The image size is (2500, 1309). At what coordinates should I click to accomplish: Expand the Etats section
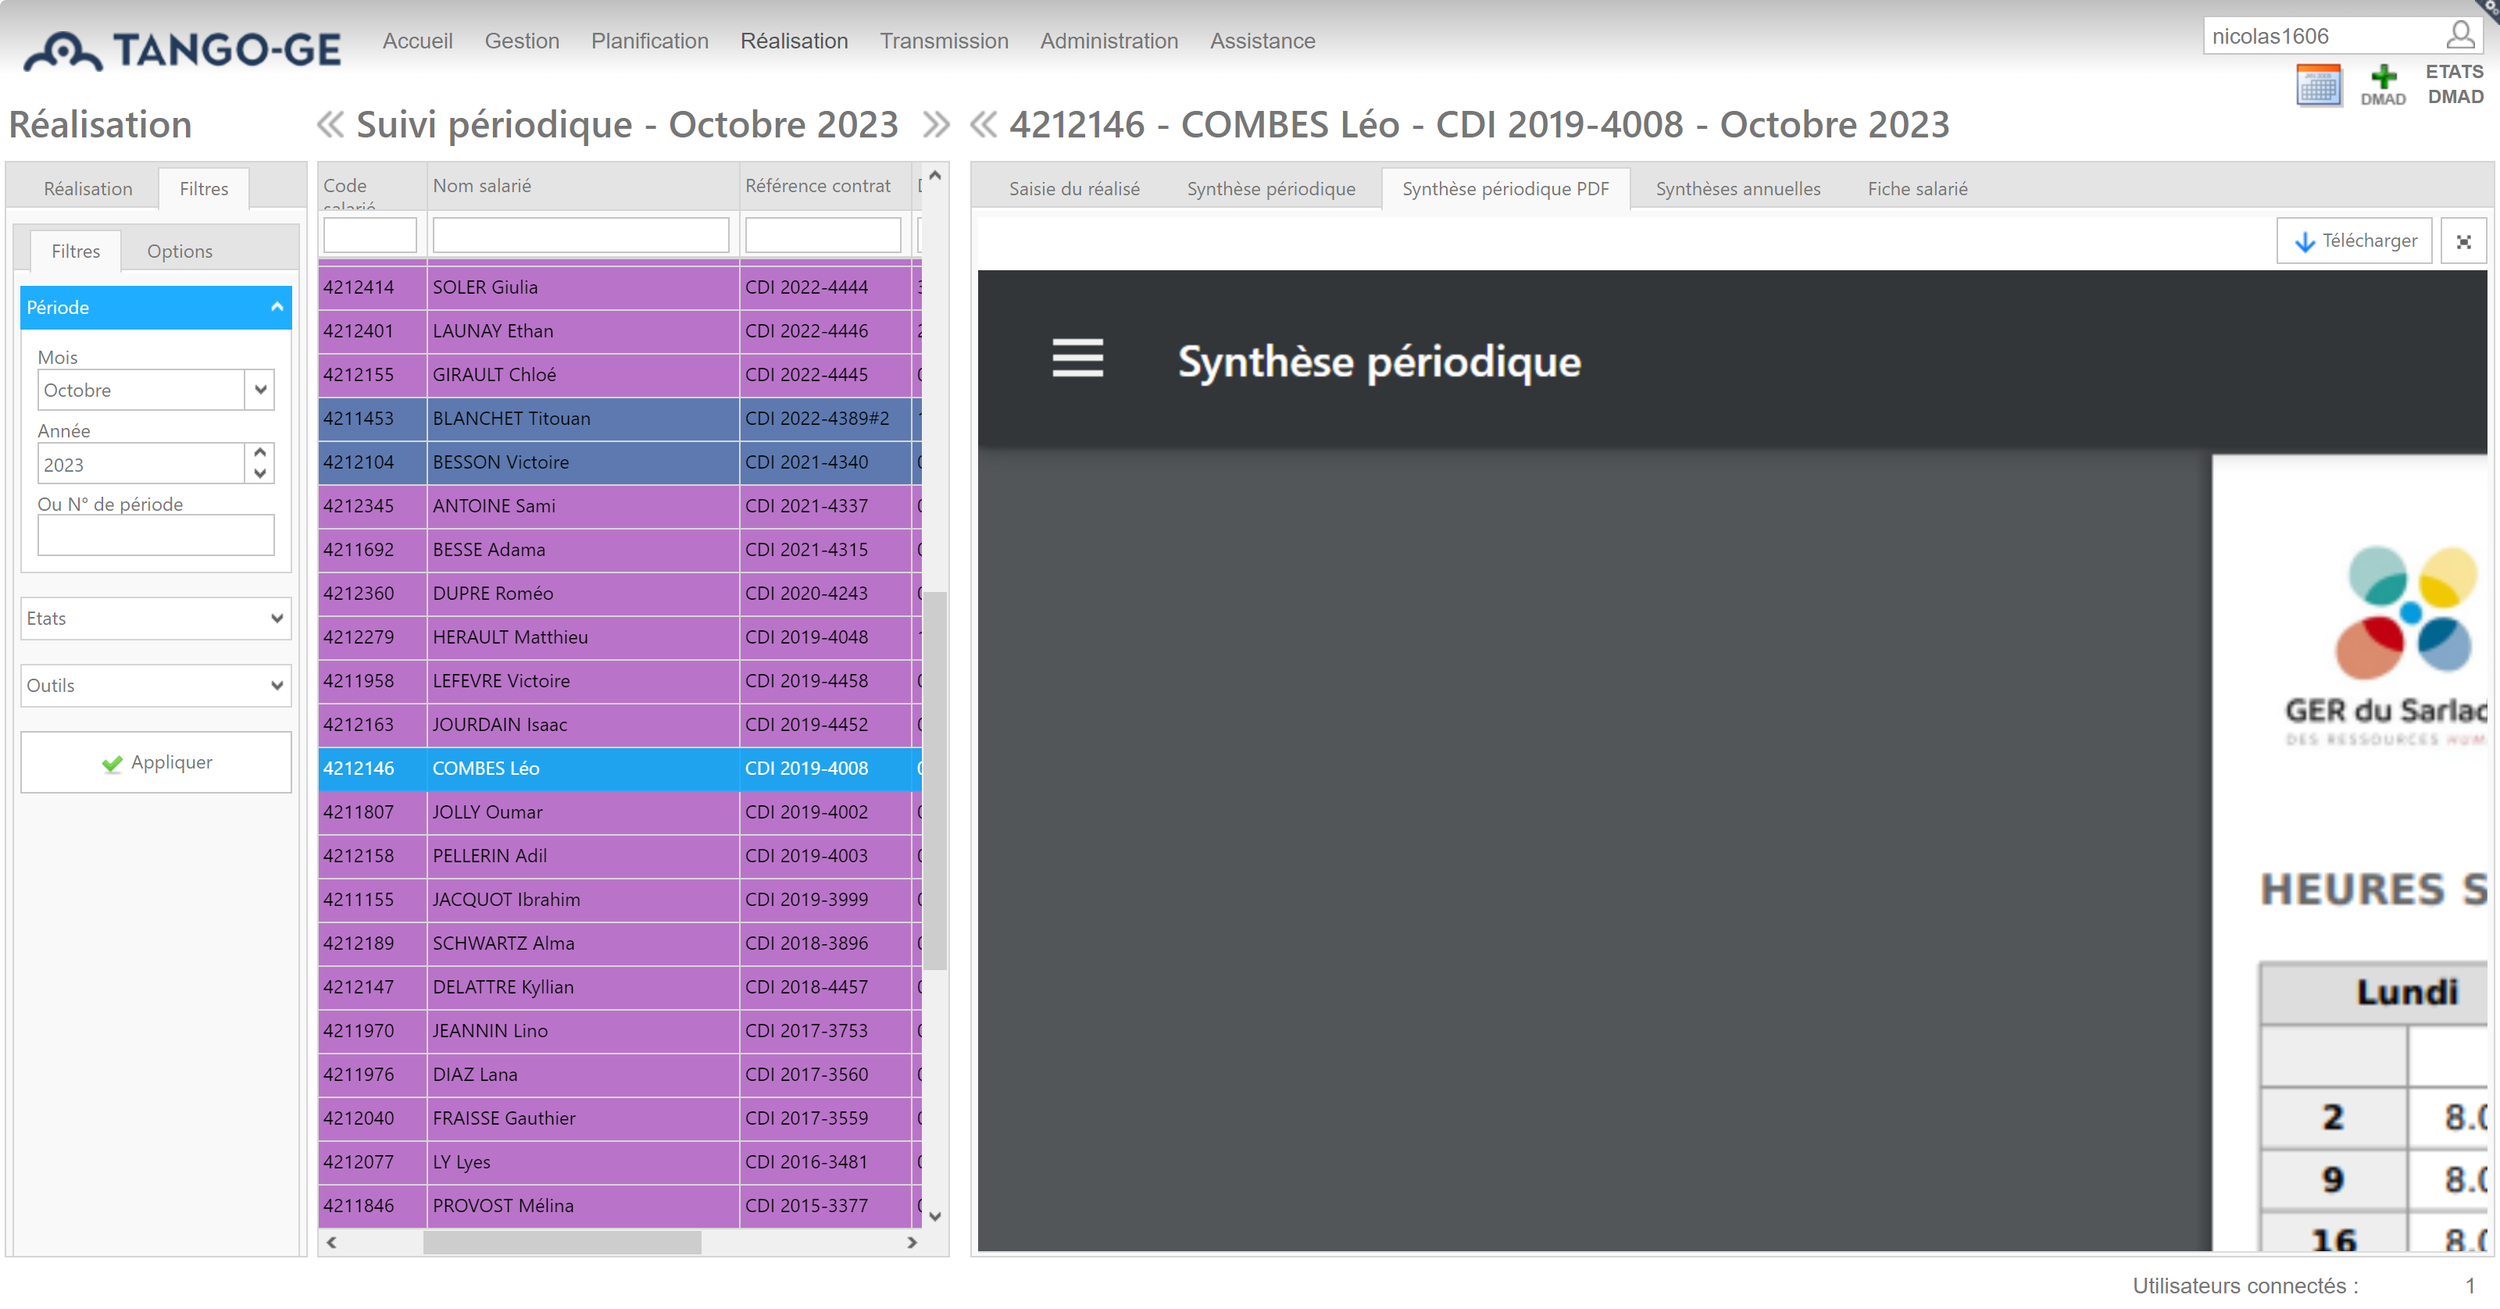click(156, 618)
